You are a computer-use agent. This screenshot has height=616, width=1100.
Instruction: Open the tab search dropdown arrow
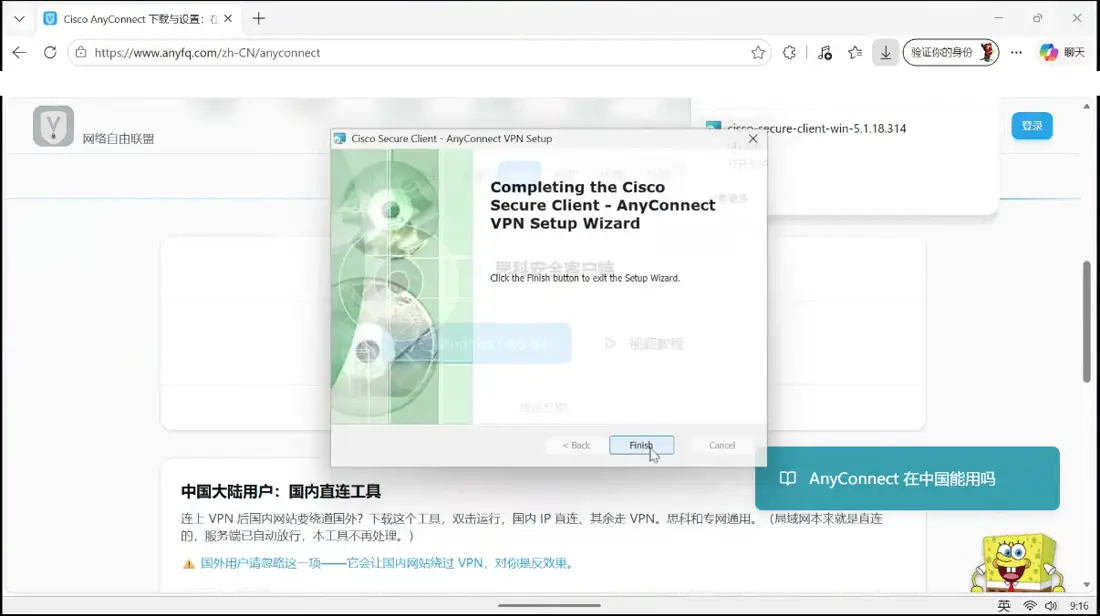[x=20, y=19]
